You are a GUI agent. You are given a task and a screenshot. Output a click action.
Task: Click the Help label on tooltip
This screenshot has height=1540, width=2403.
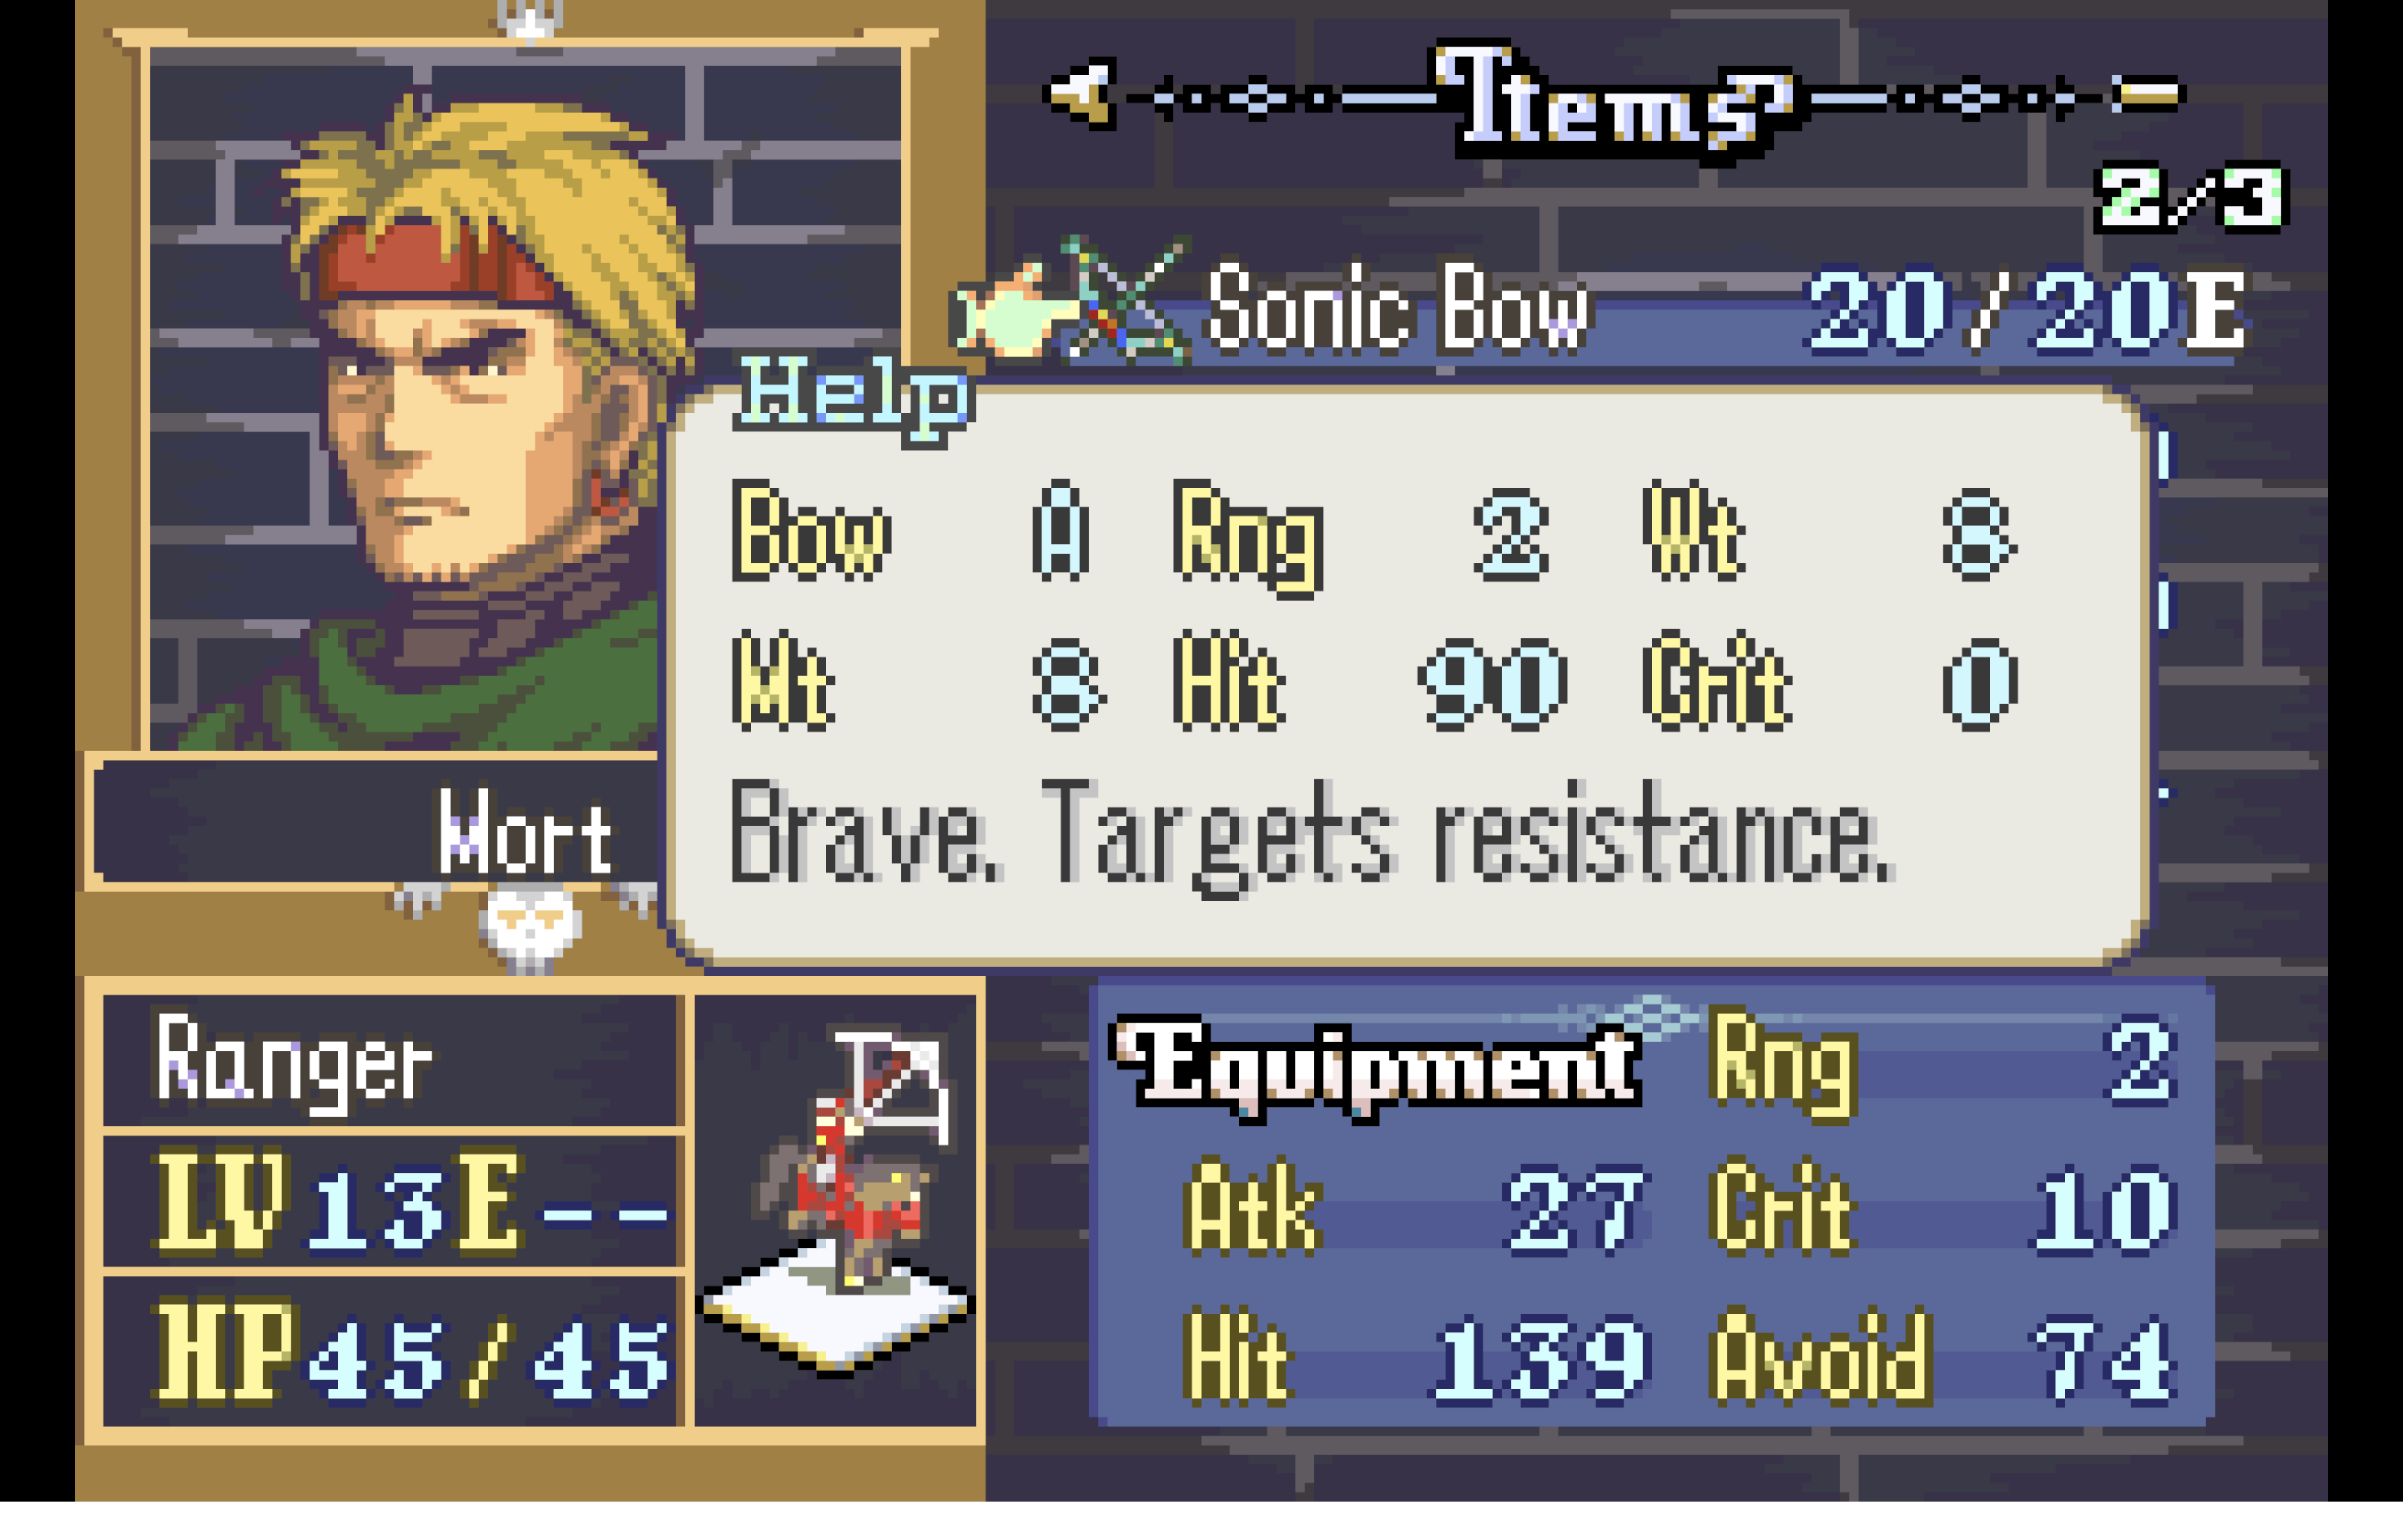point(853,400)
